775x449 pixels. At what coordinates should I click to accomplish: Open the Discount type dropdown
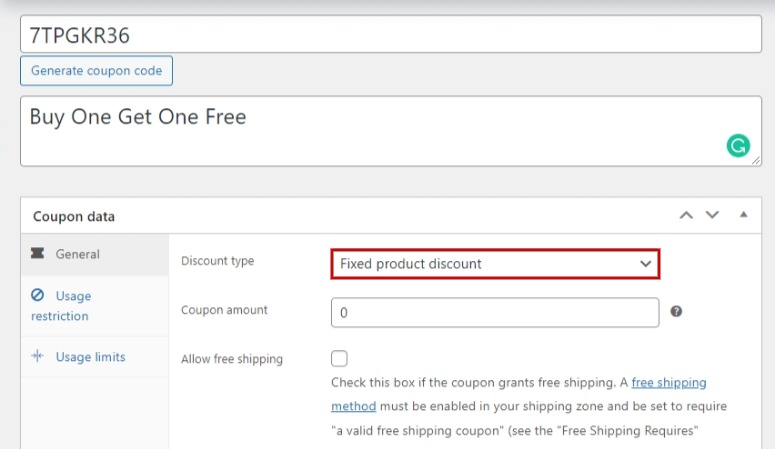click(x=495, y=264)
